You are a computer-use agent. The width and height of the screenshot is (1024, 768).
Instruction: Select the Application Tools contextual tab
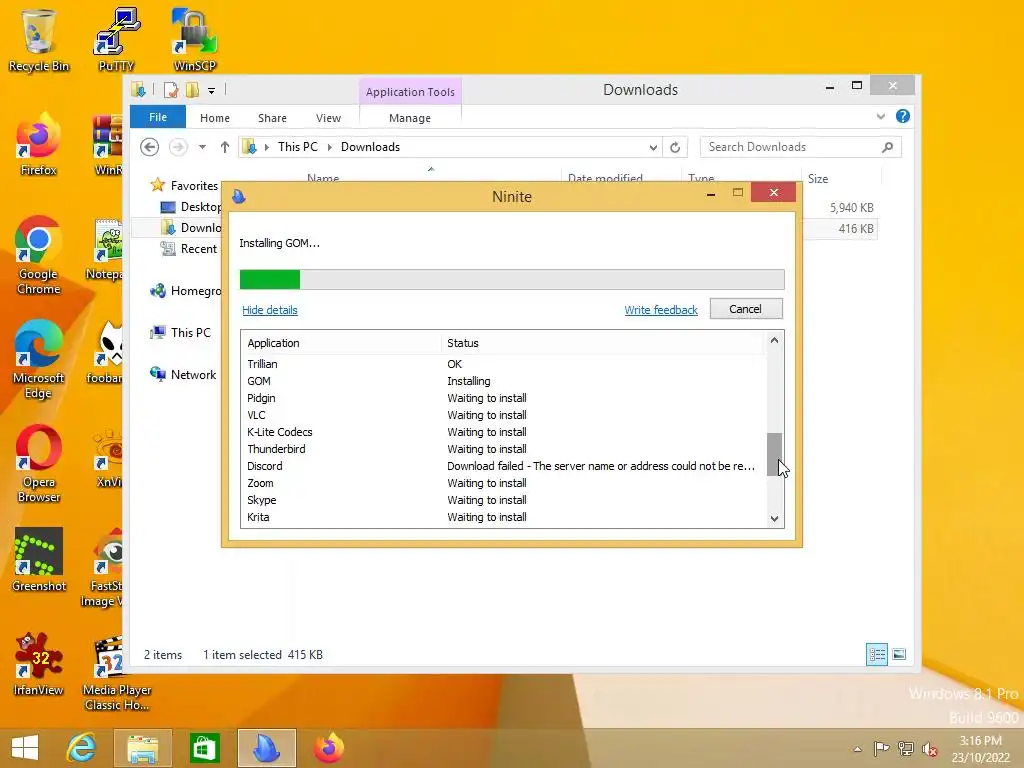[x=410, y=91]
